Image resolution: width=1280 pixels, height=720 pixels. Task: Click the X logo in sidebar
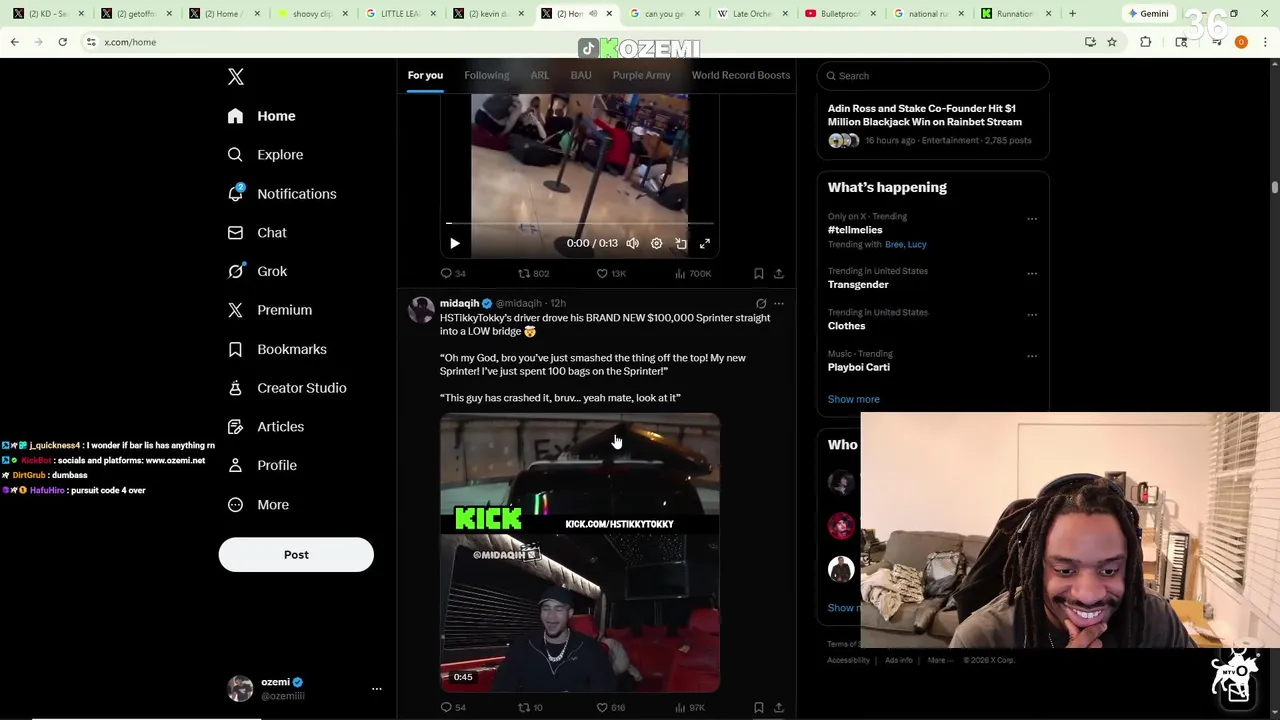236,77
